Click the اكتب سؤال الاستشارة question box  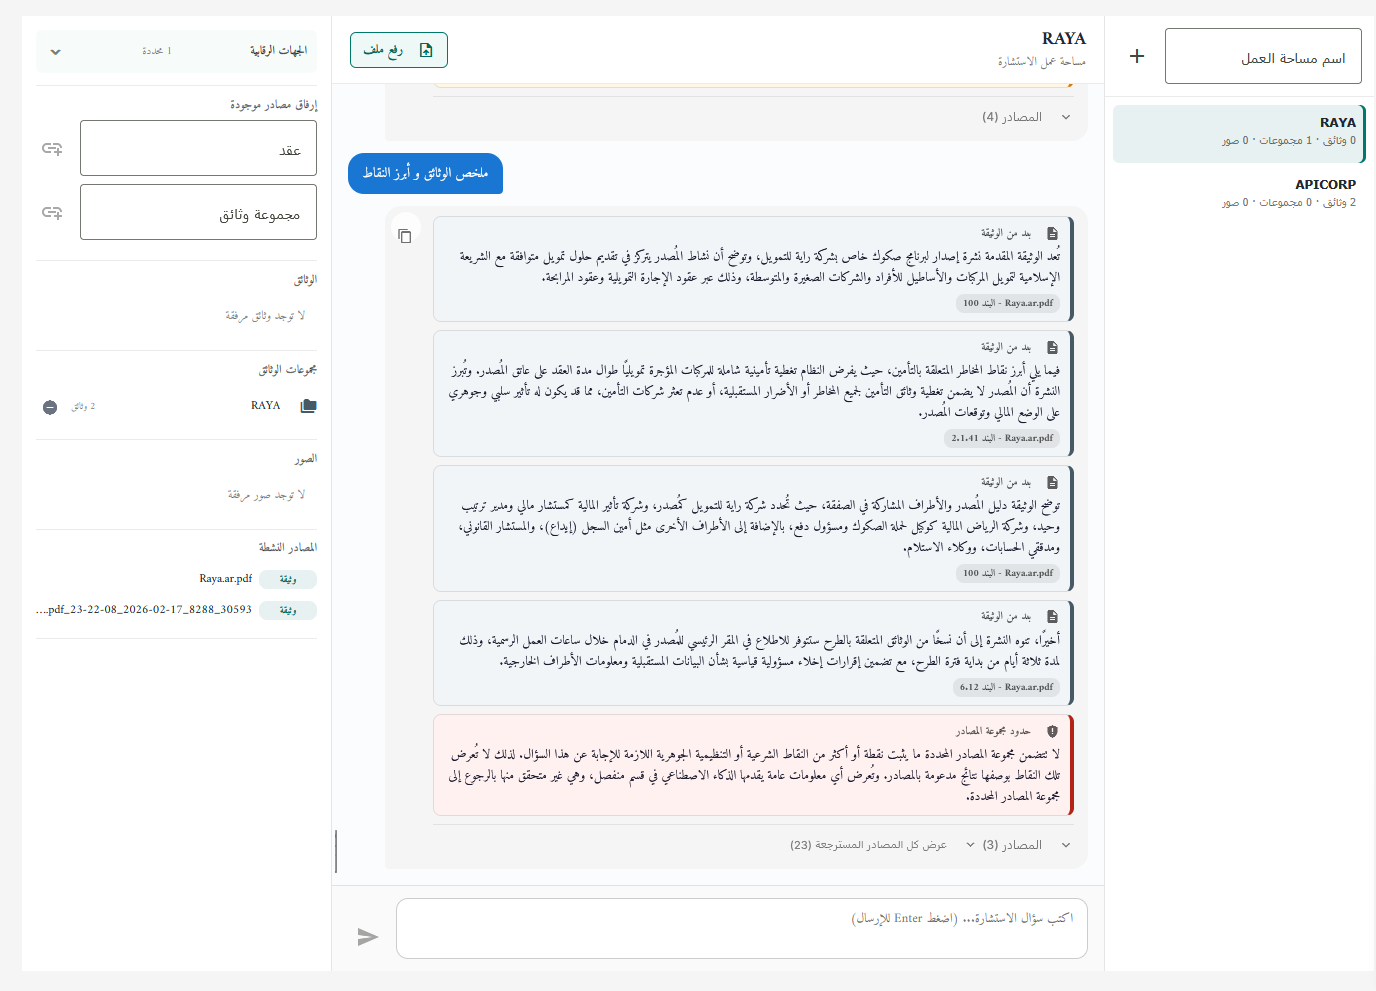tap(742, 929)
